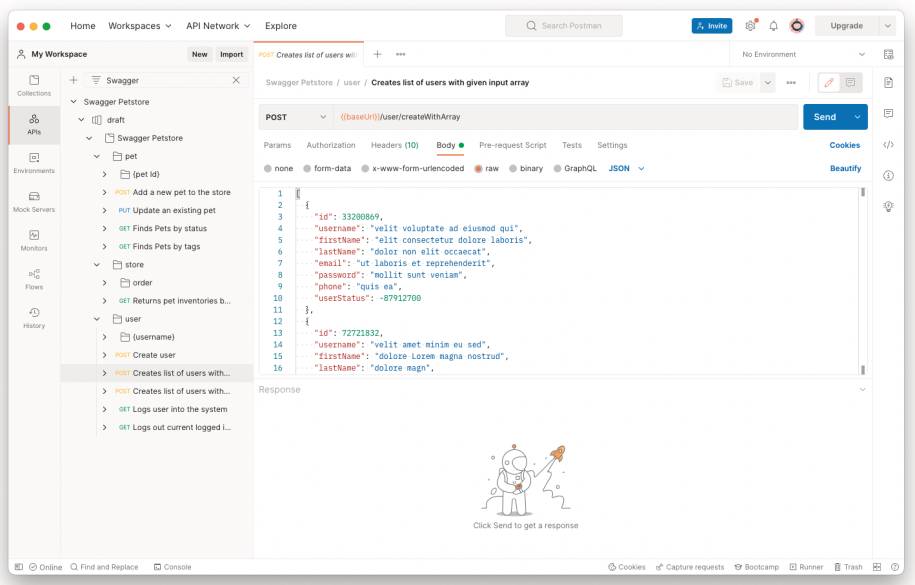Screen dimensions: 915x585
Task: Open comments icon in right sidebar
Action: (888, 113)
